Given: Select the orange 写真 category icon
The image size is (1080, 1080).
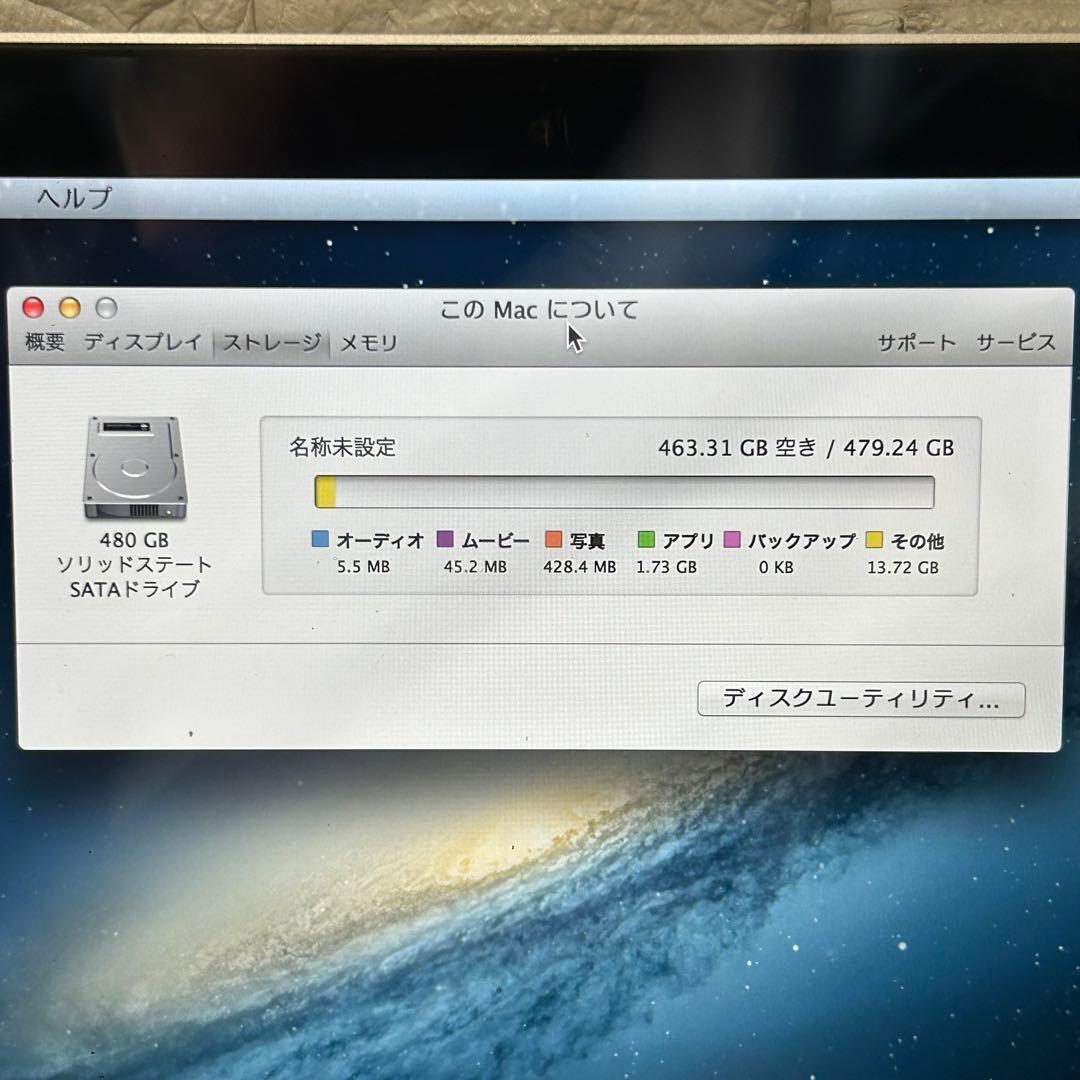Looking at the screenshot, I should [552, 540].
